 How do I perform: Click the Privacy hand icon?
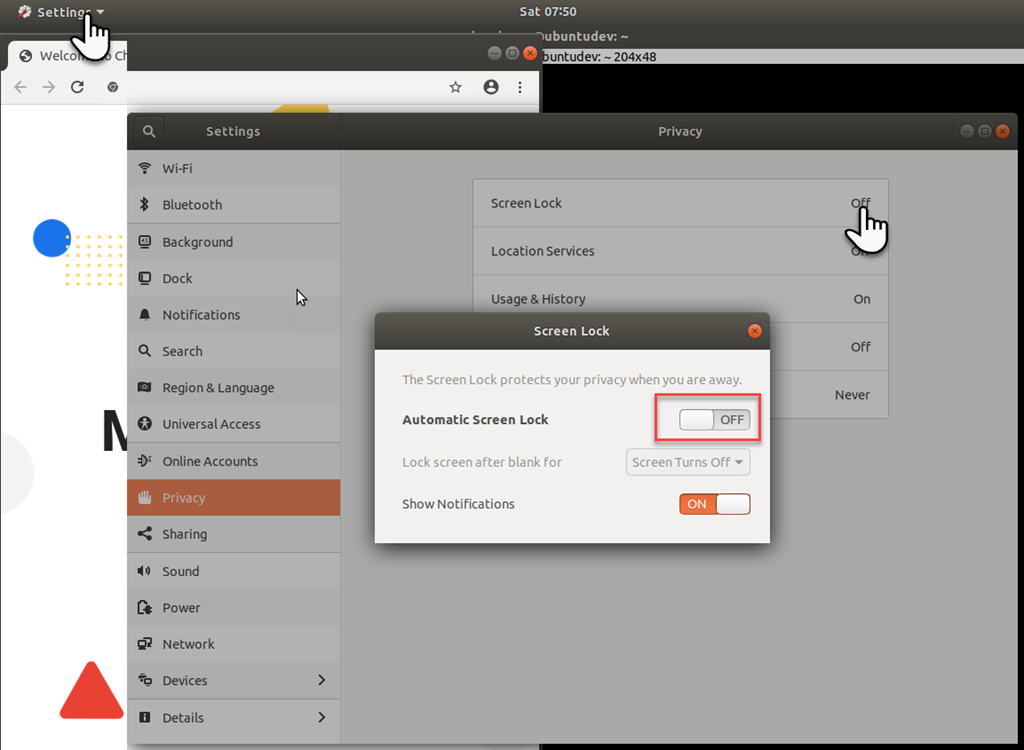point(145,497)
